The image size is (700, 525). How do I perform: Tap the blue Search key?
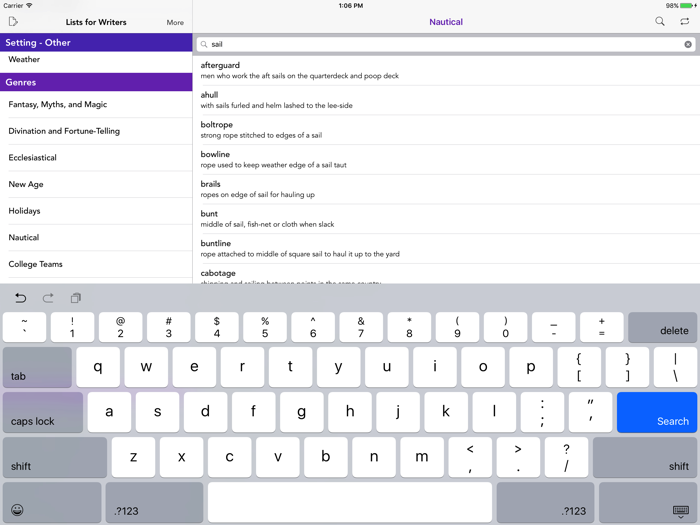coord(657,412)
